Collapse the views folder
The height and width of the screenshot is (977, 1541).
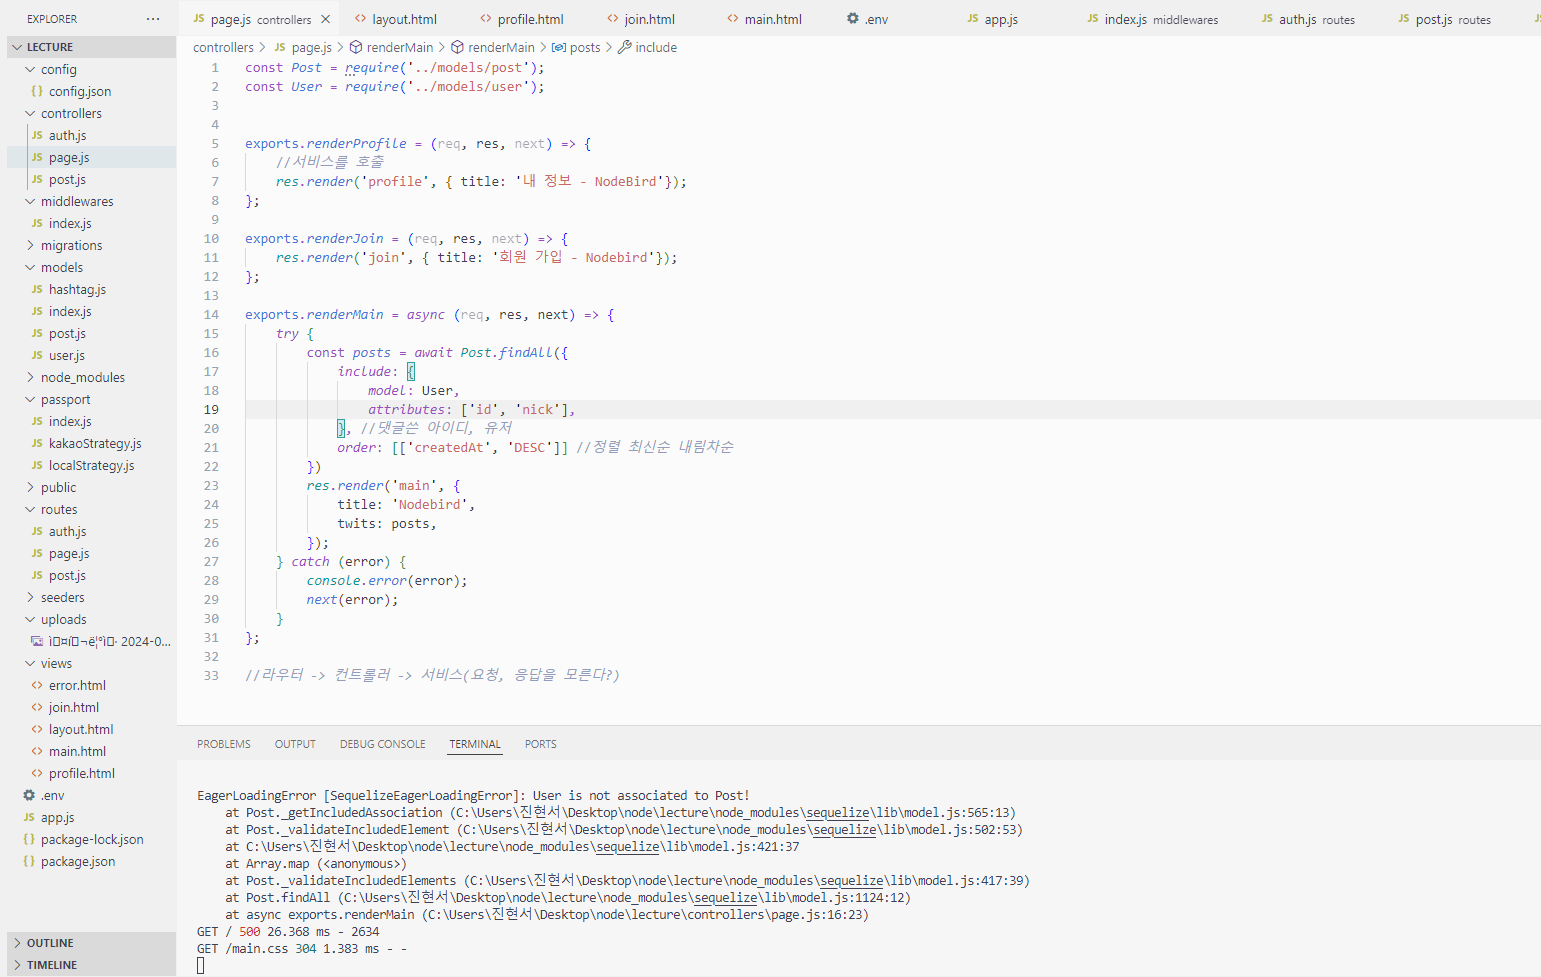[x=30, y=663]
